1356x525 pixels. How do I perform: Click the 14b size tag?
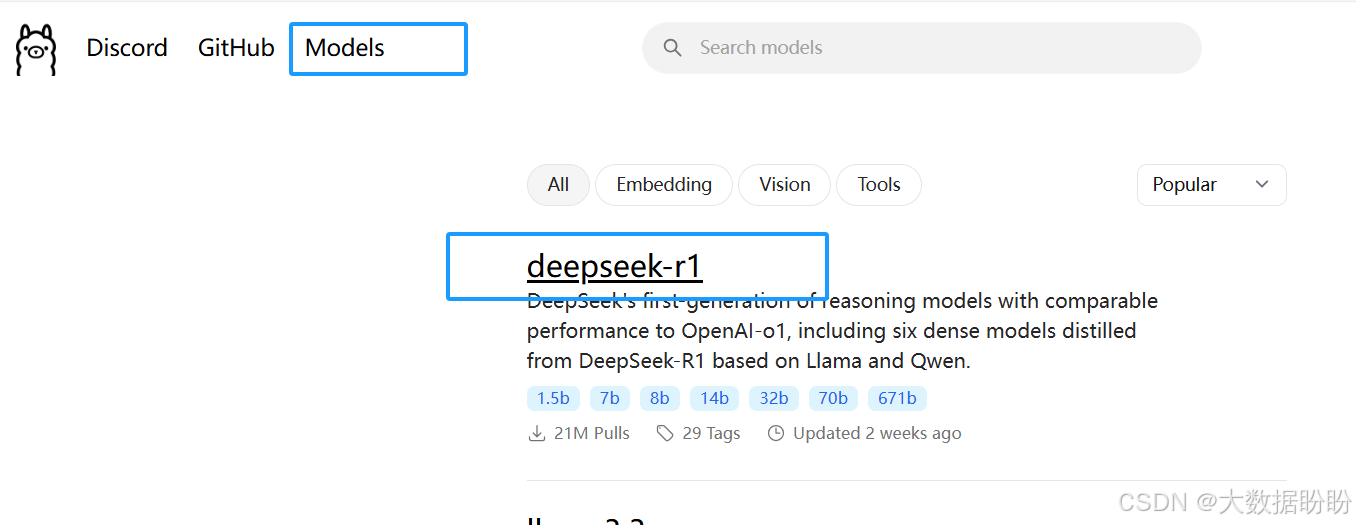click(x=714, y=398)
